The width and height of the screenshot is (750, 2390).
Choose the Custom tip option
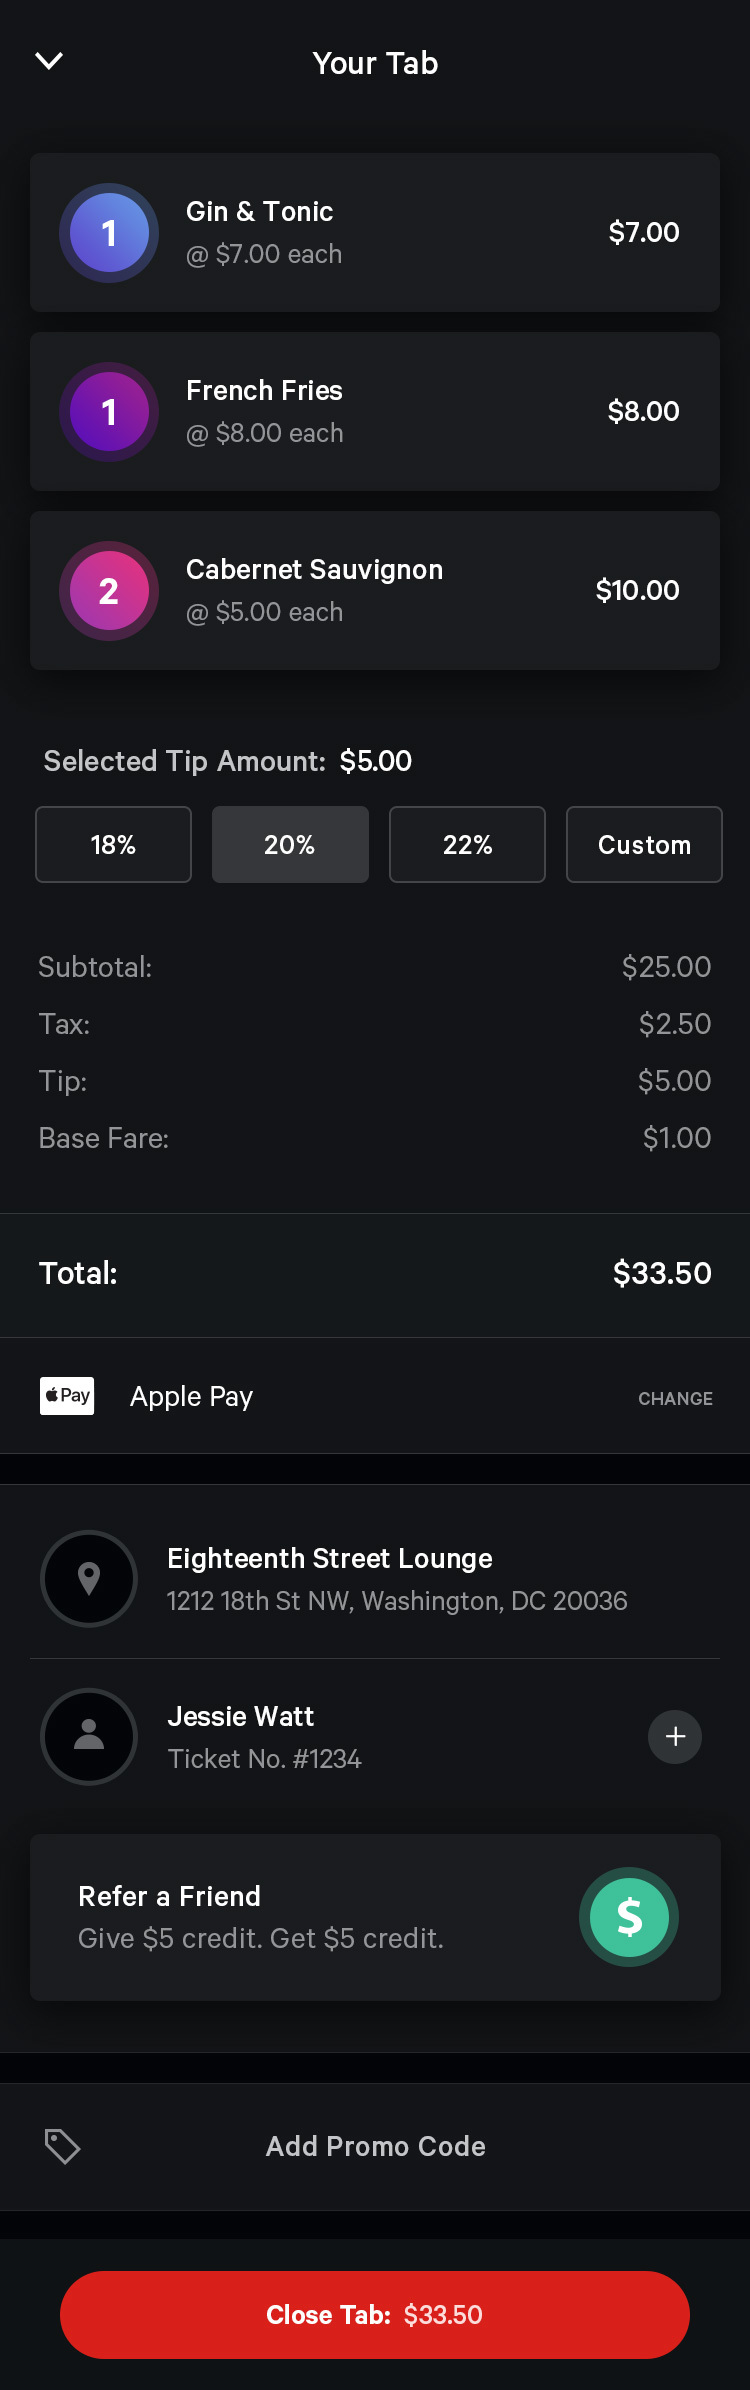point(644,845)
